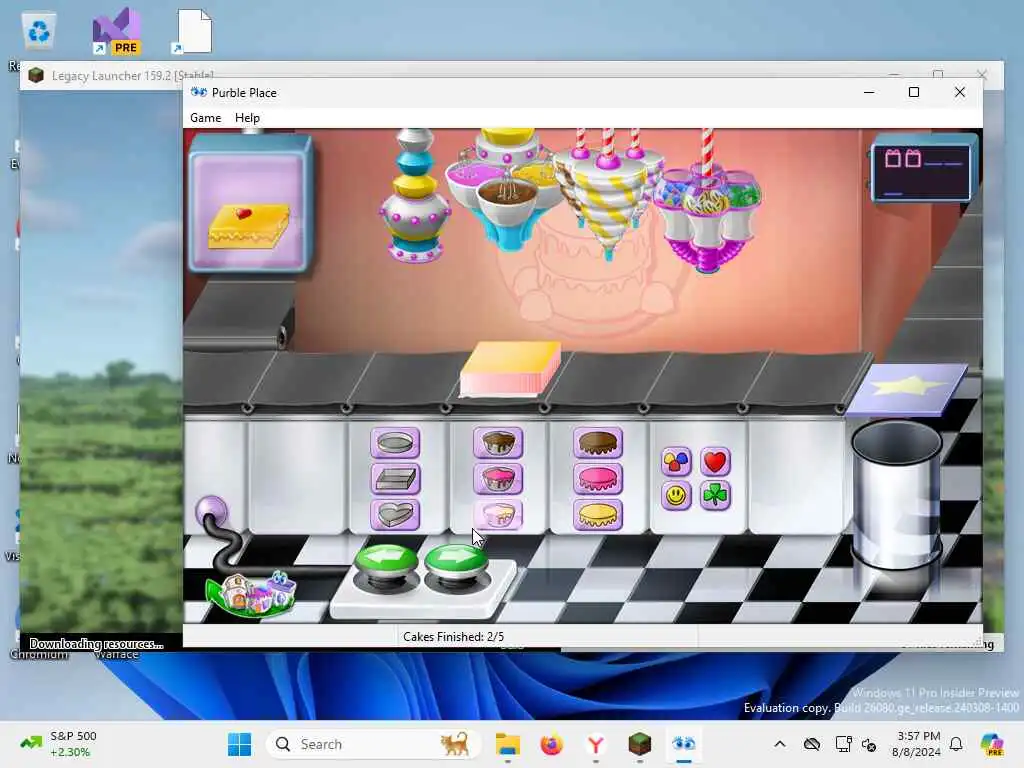The width and height of the screenshot is (1024, 768).
Task: View the cake order display screen
Action: tap(250, 204)
